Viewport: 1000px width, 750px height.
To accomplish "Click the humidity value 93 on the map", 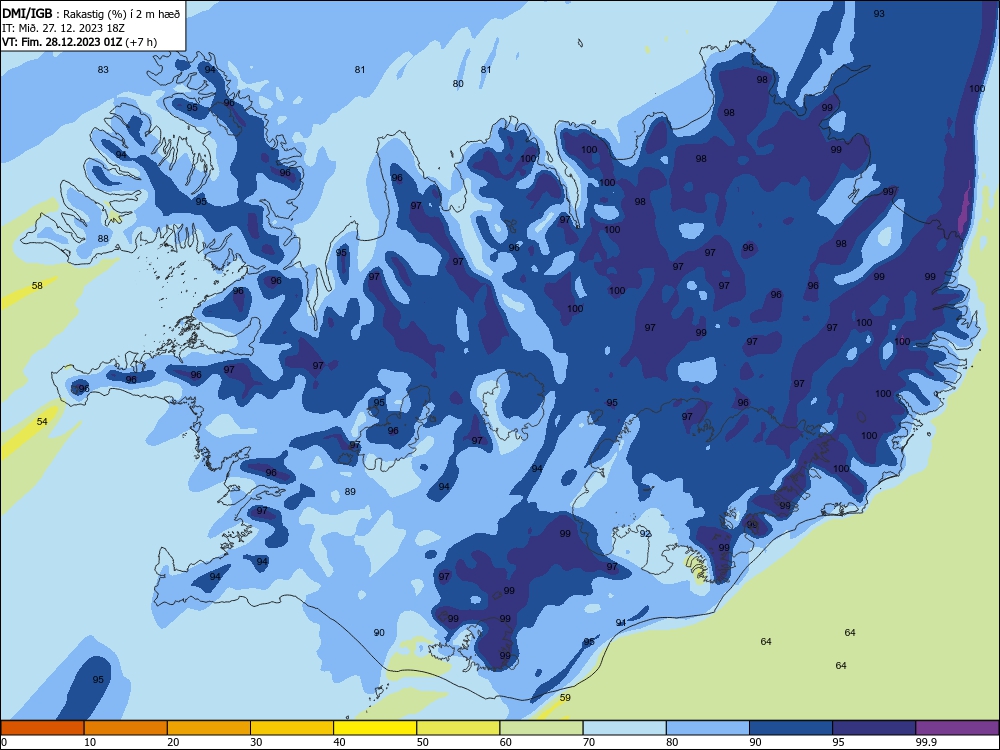I will tap(879, 13).
